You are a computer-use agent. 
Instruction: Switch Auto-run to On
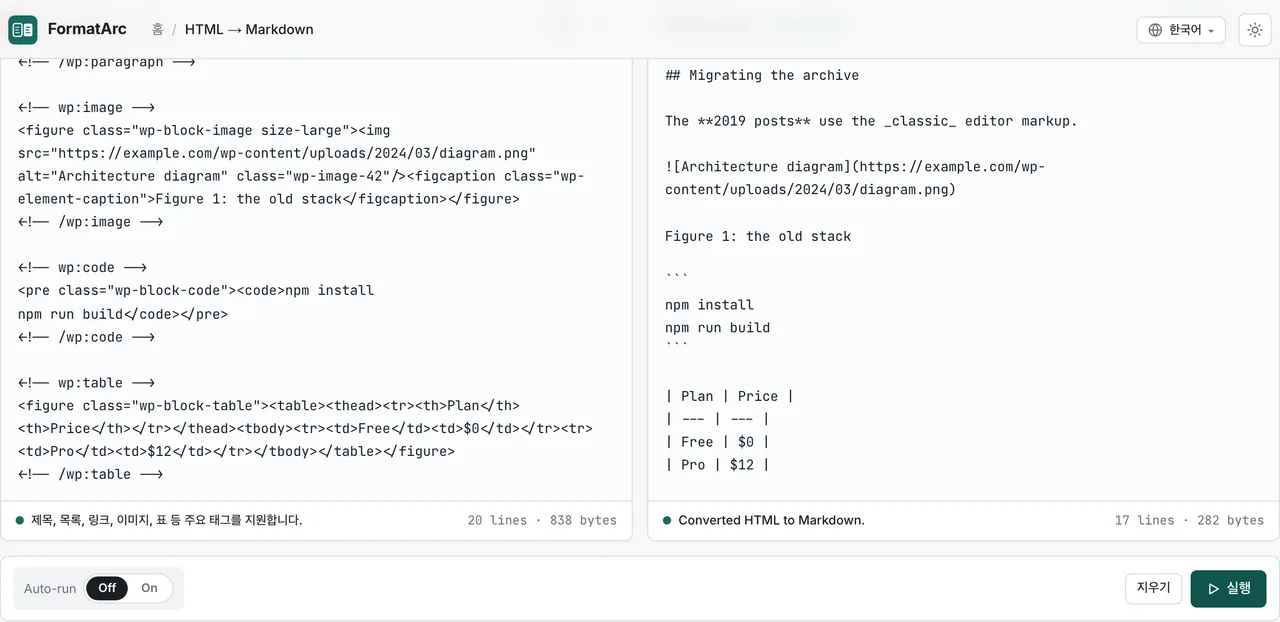[x=149, y=588]
